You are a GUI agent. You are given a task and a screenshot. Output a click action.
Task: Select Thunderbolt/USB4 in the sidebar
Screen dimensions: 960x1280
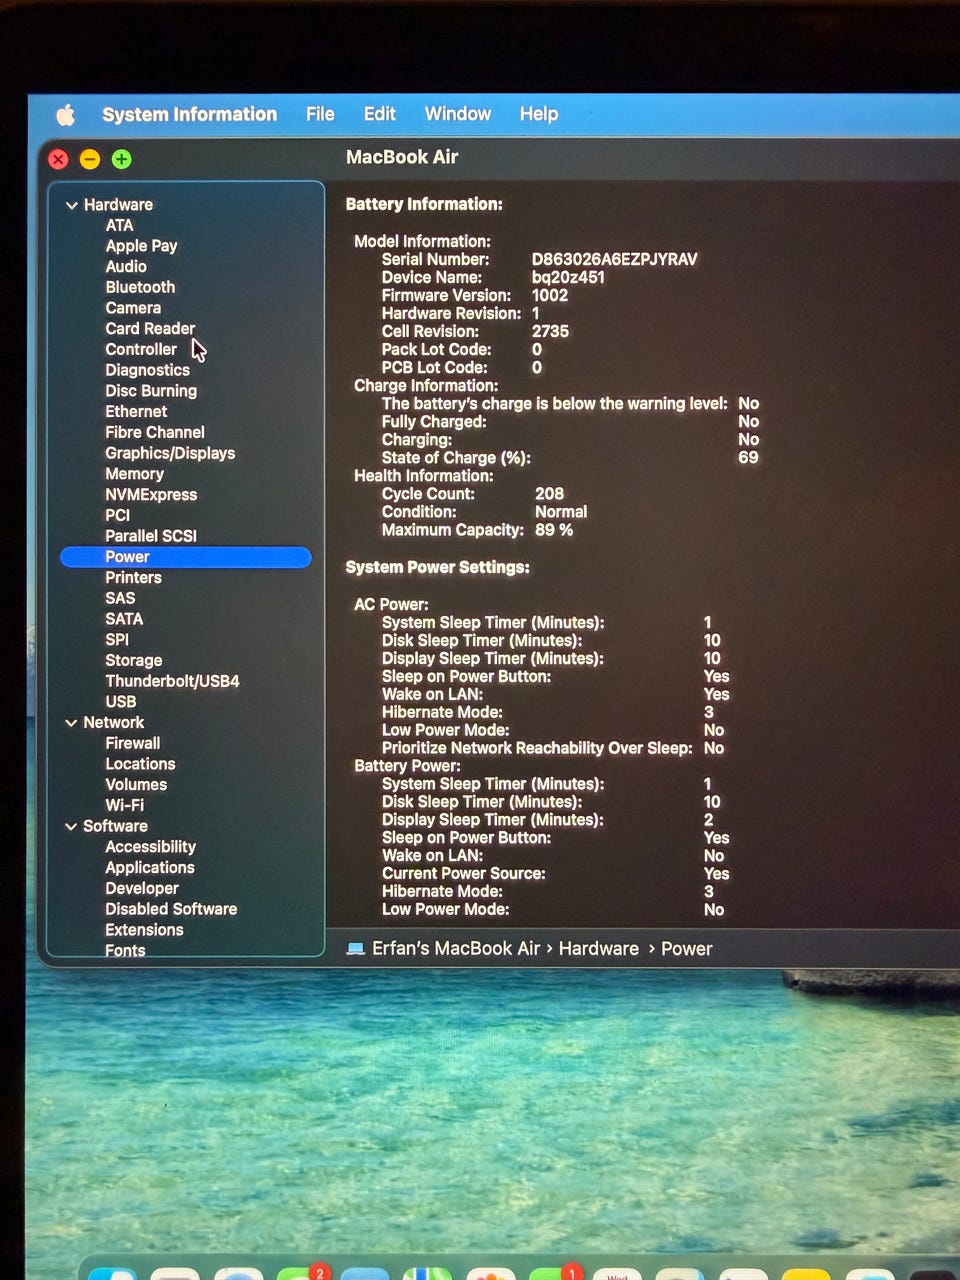172,682
